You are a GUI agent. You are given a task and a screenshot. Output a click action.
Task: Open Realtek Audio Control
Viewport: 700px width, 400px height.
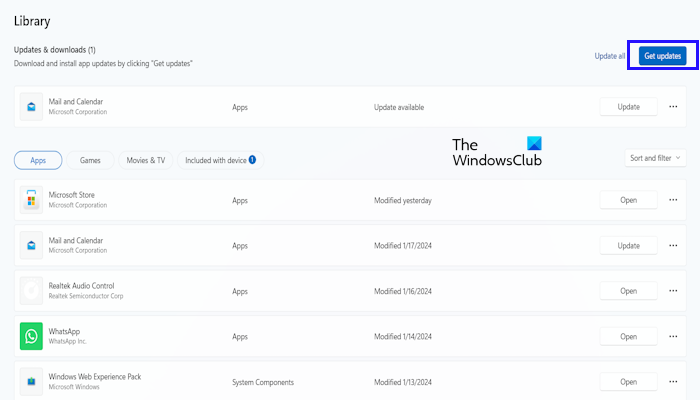point(629,291)
